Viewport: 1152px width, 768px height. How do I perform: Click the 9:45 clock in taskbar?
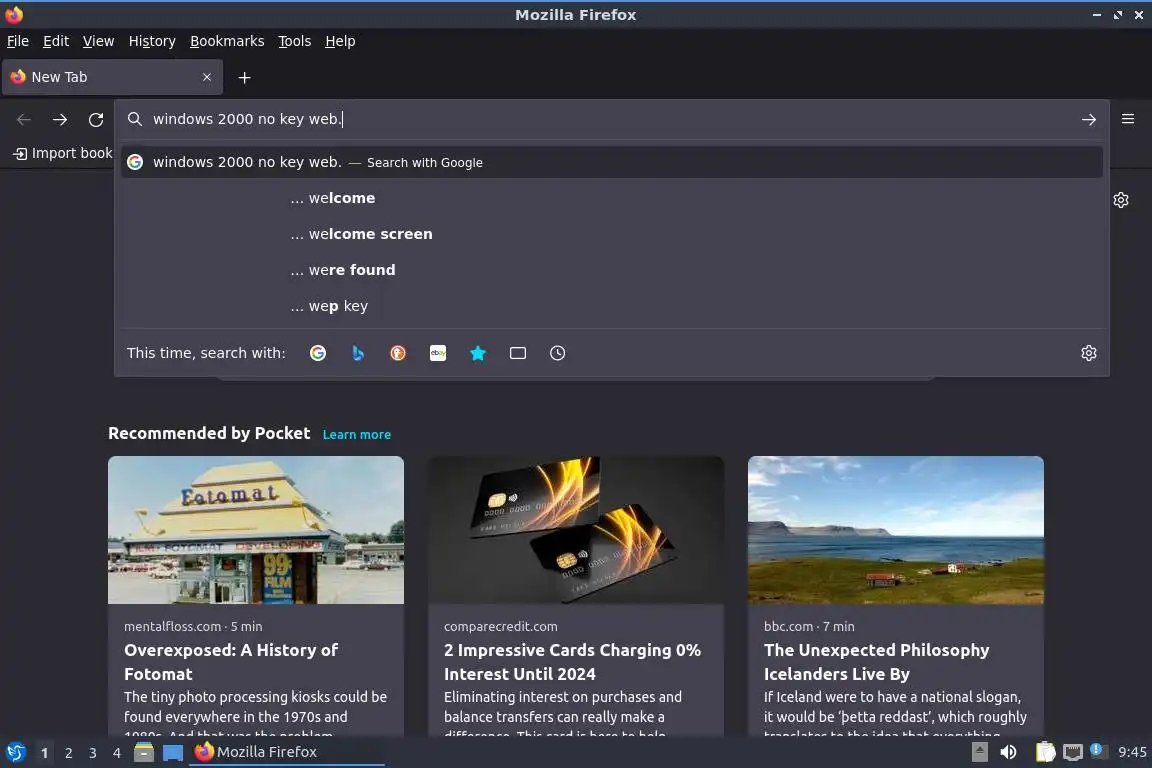[x=1132, y=752]
